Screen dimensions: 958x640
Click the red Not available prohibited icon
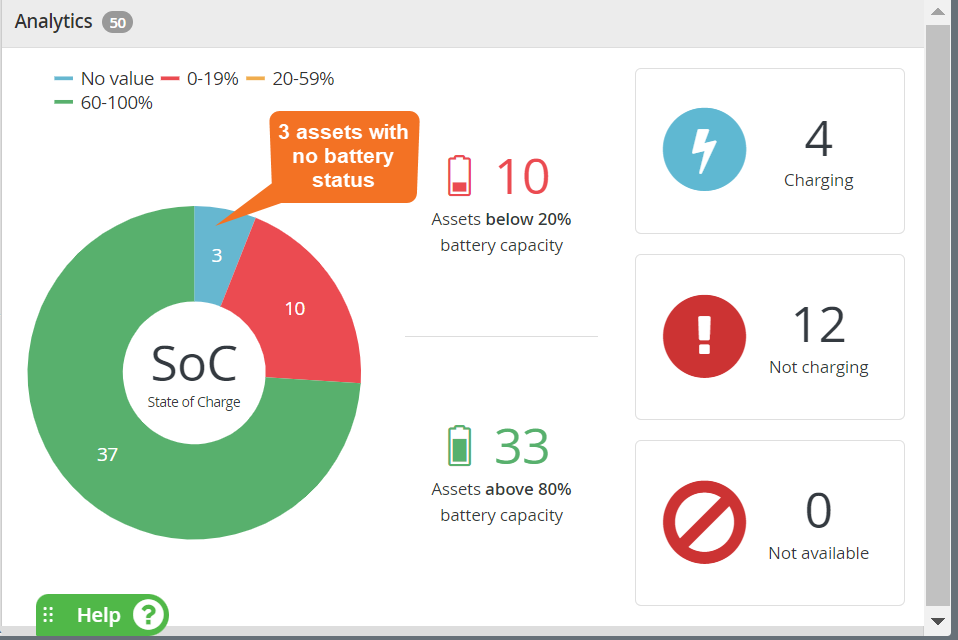tap(704, 522)
